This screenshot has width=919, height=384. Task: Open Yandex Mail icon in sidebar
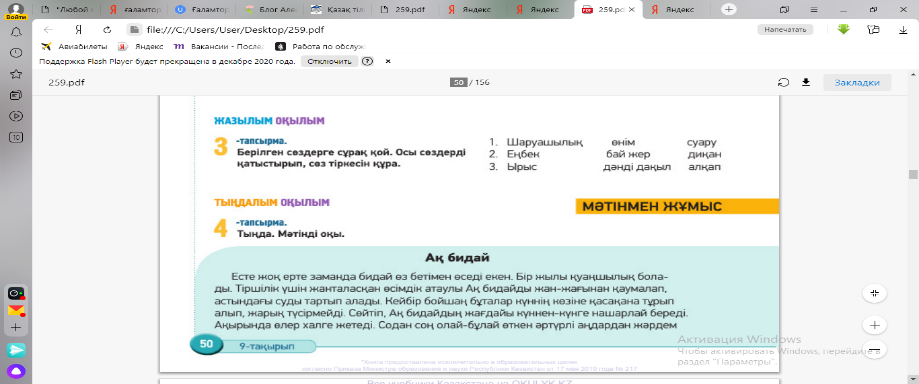click(16, 310)
